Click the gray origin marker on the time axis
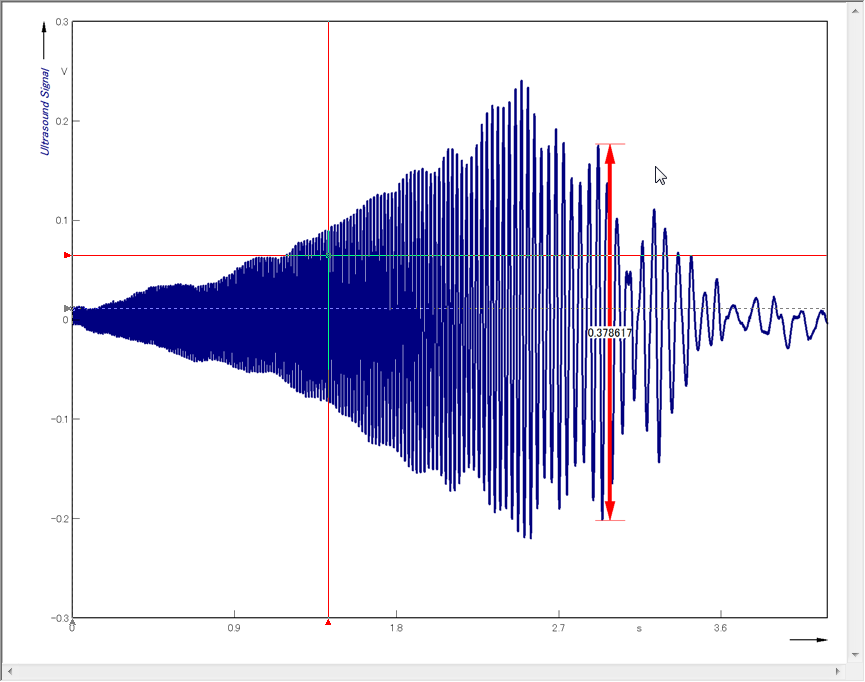Screen dimensions: 865x682 click(72, 622)
